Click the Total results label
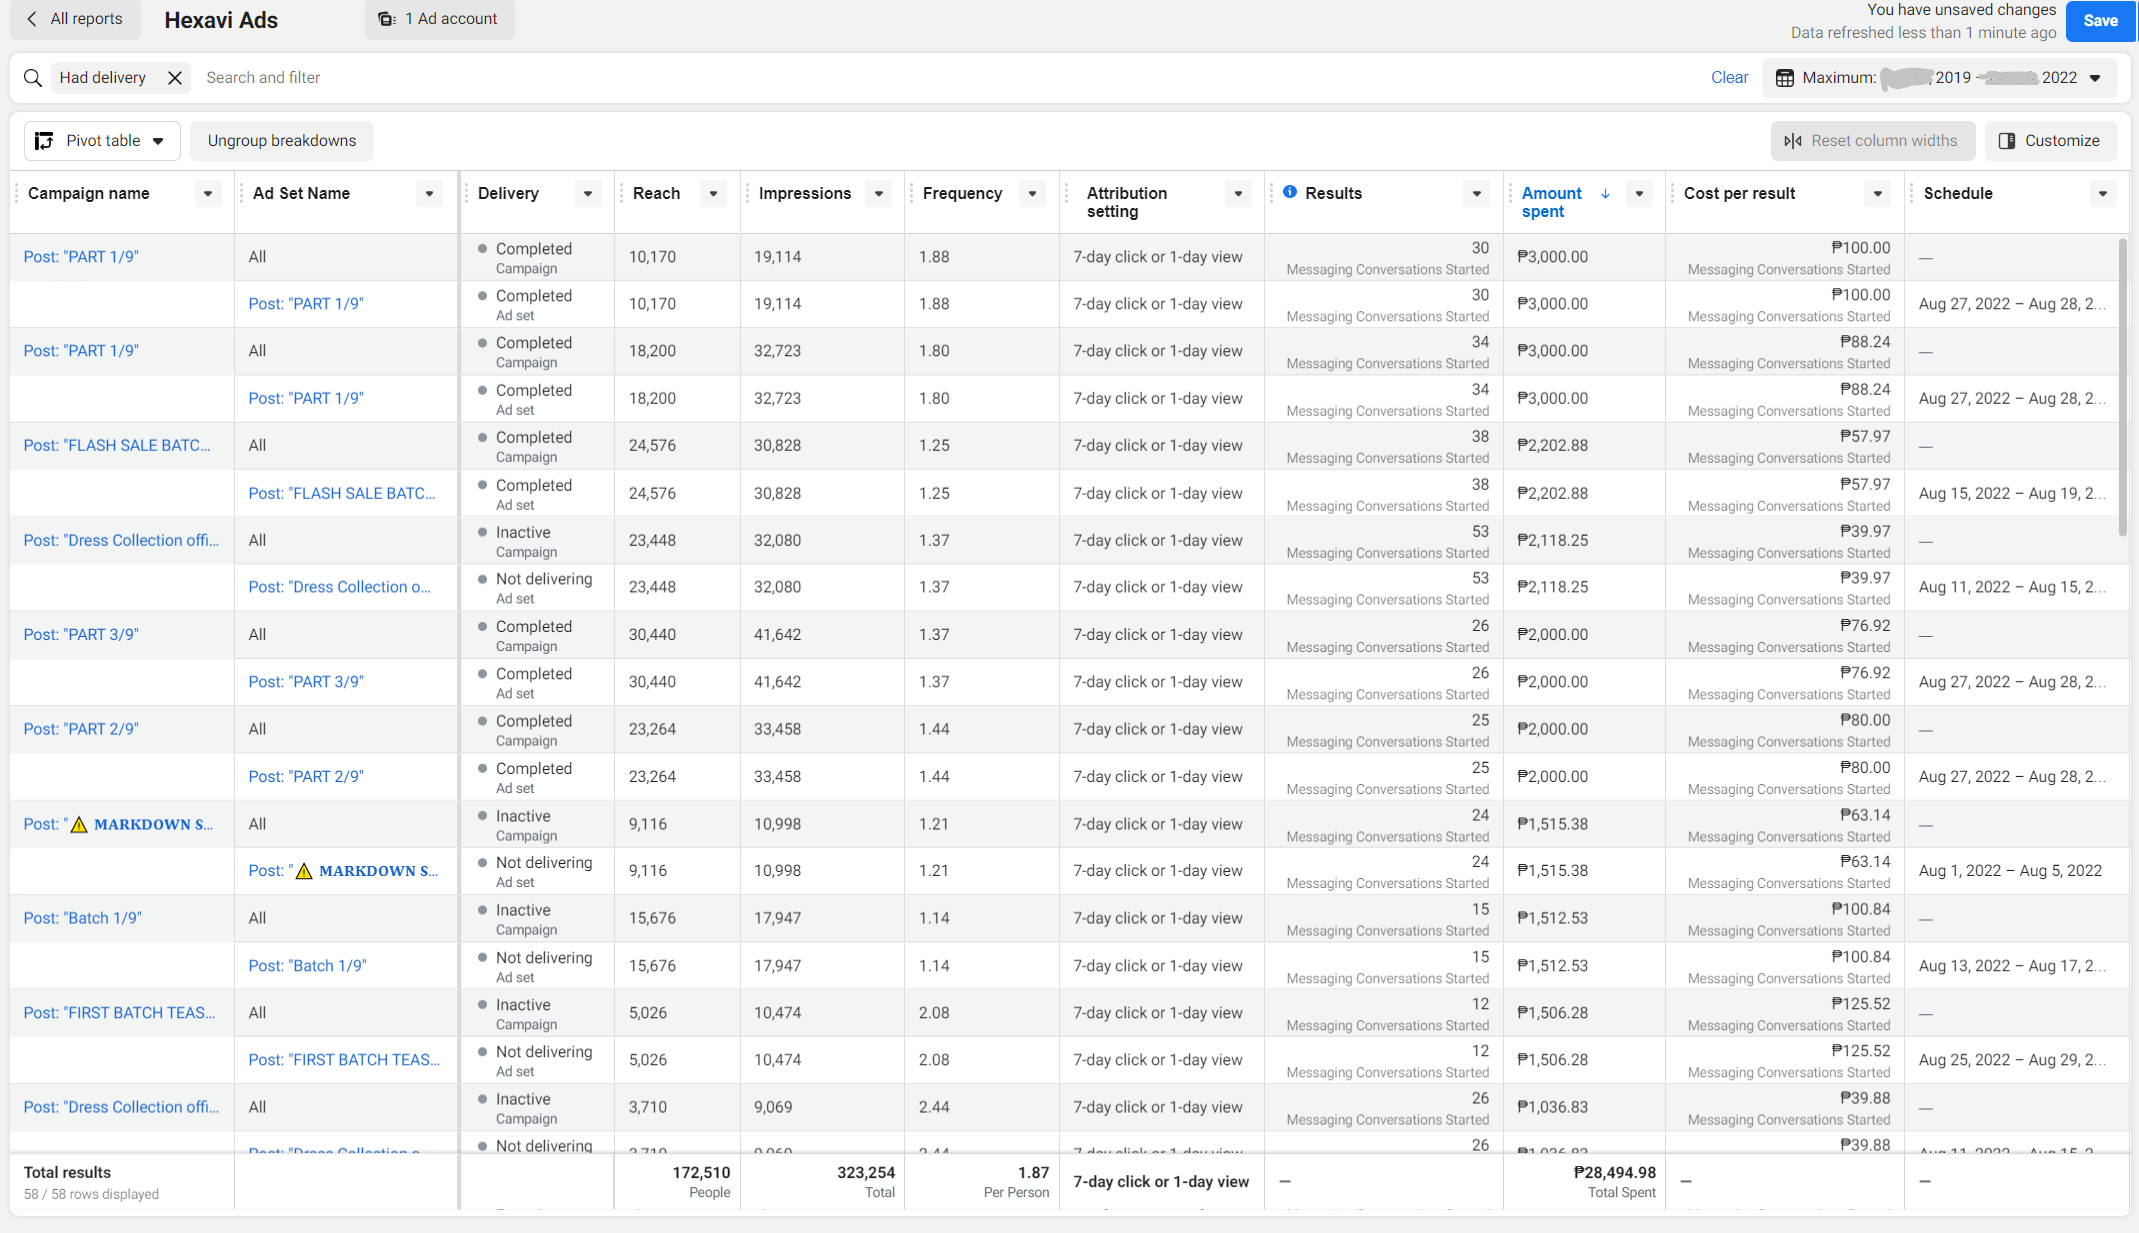 pyautogui.click(x=67, y=1173)
